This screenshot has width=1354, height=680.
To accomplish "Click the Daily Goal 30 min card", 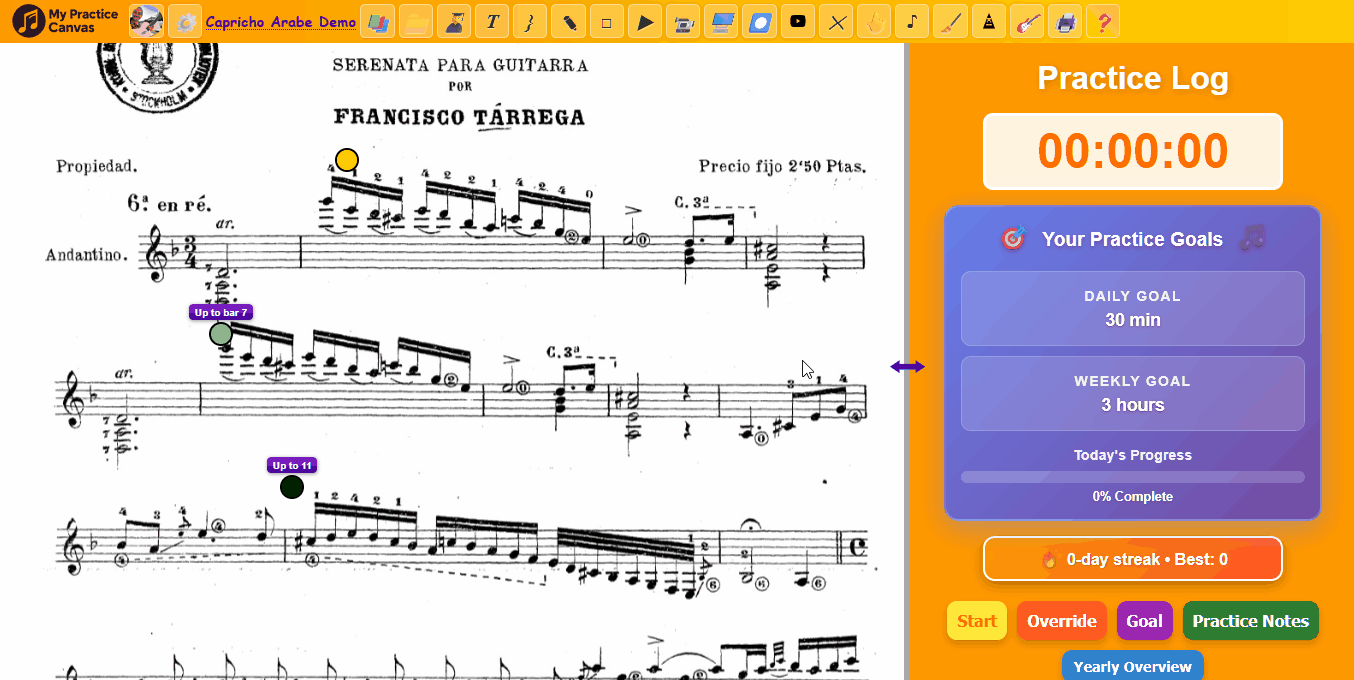I will click(x=1132, y=308).
